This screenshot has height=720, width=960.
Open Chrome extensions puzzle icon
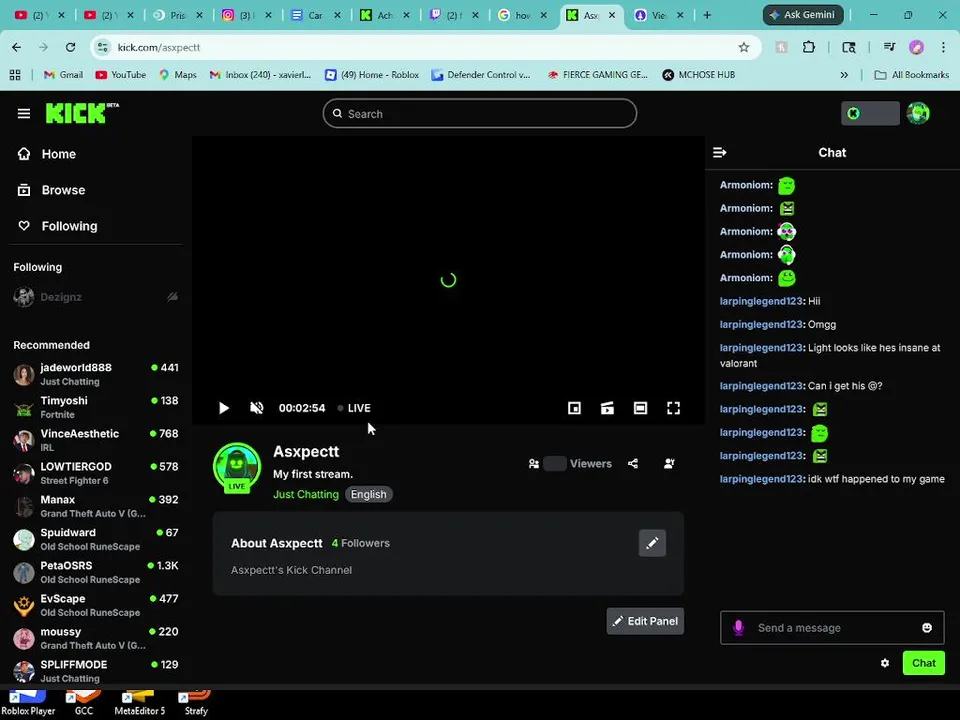(809, 47)
